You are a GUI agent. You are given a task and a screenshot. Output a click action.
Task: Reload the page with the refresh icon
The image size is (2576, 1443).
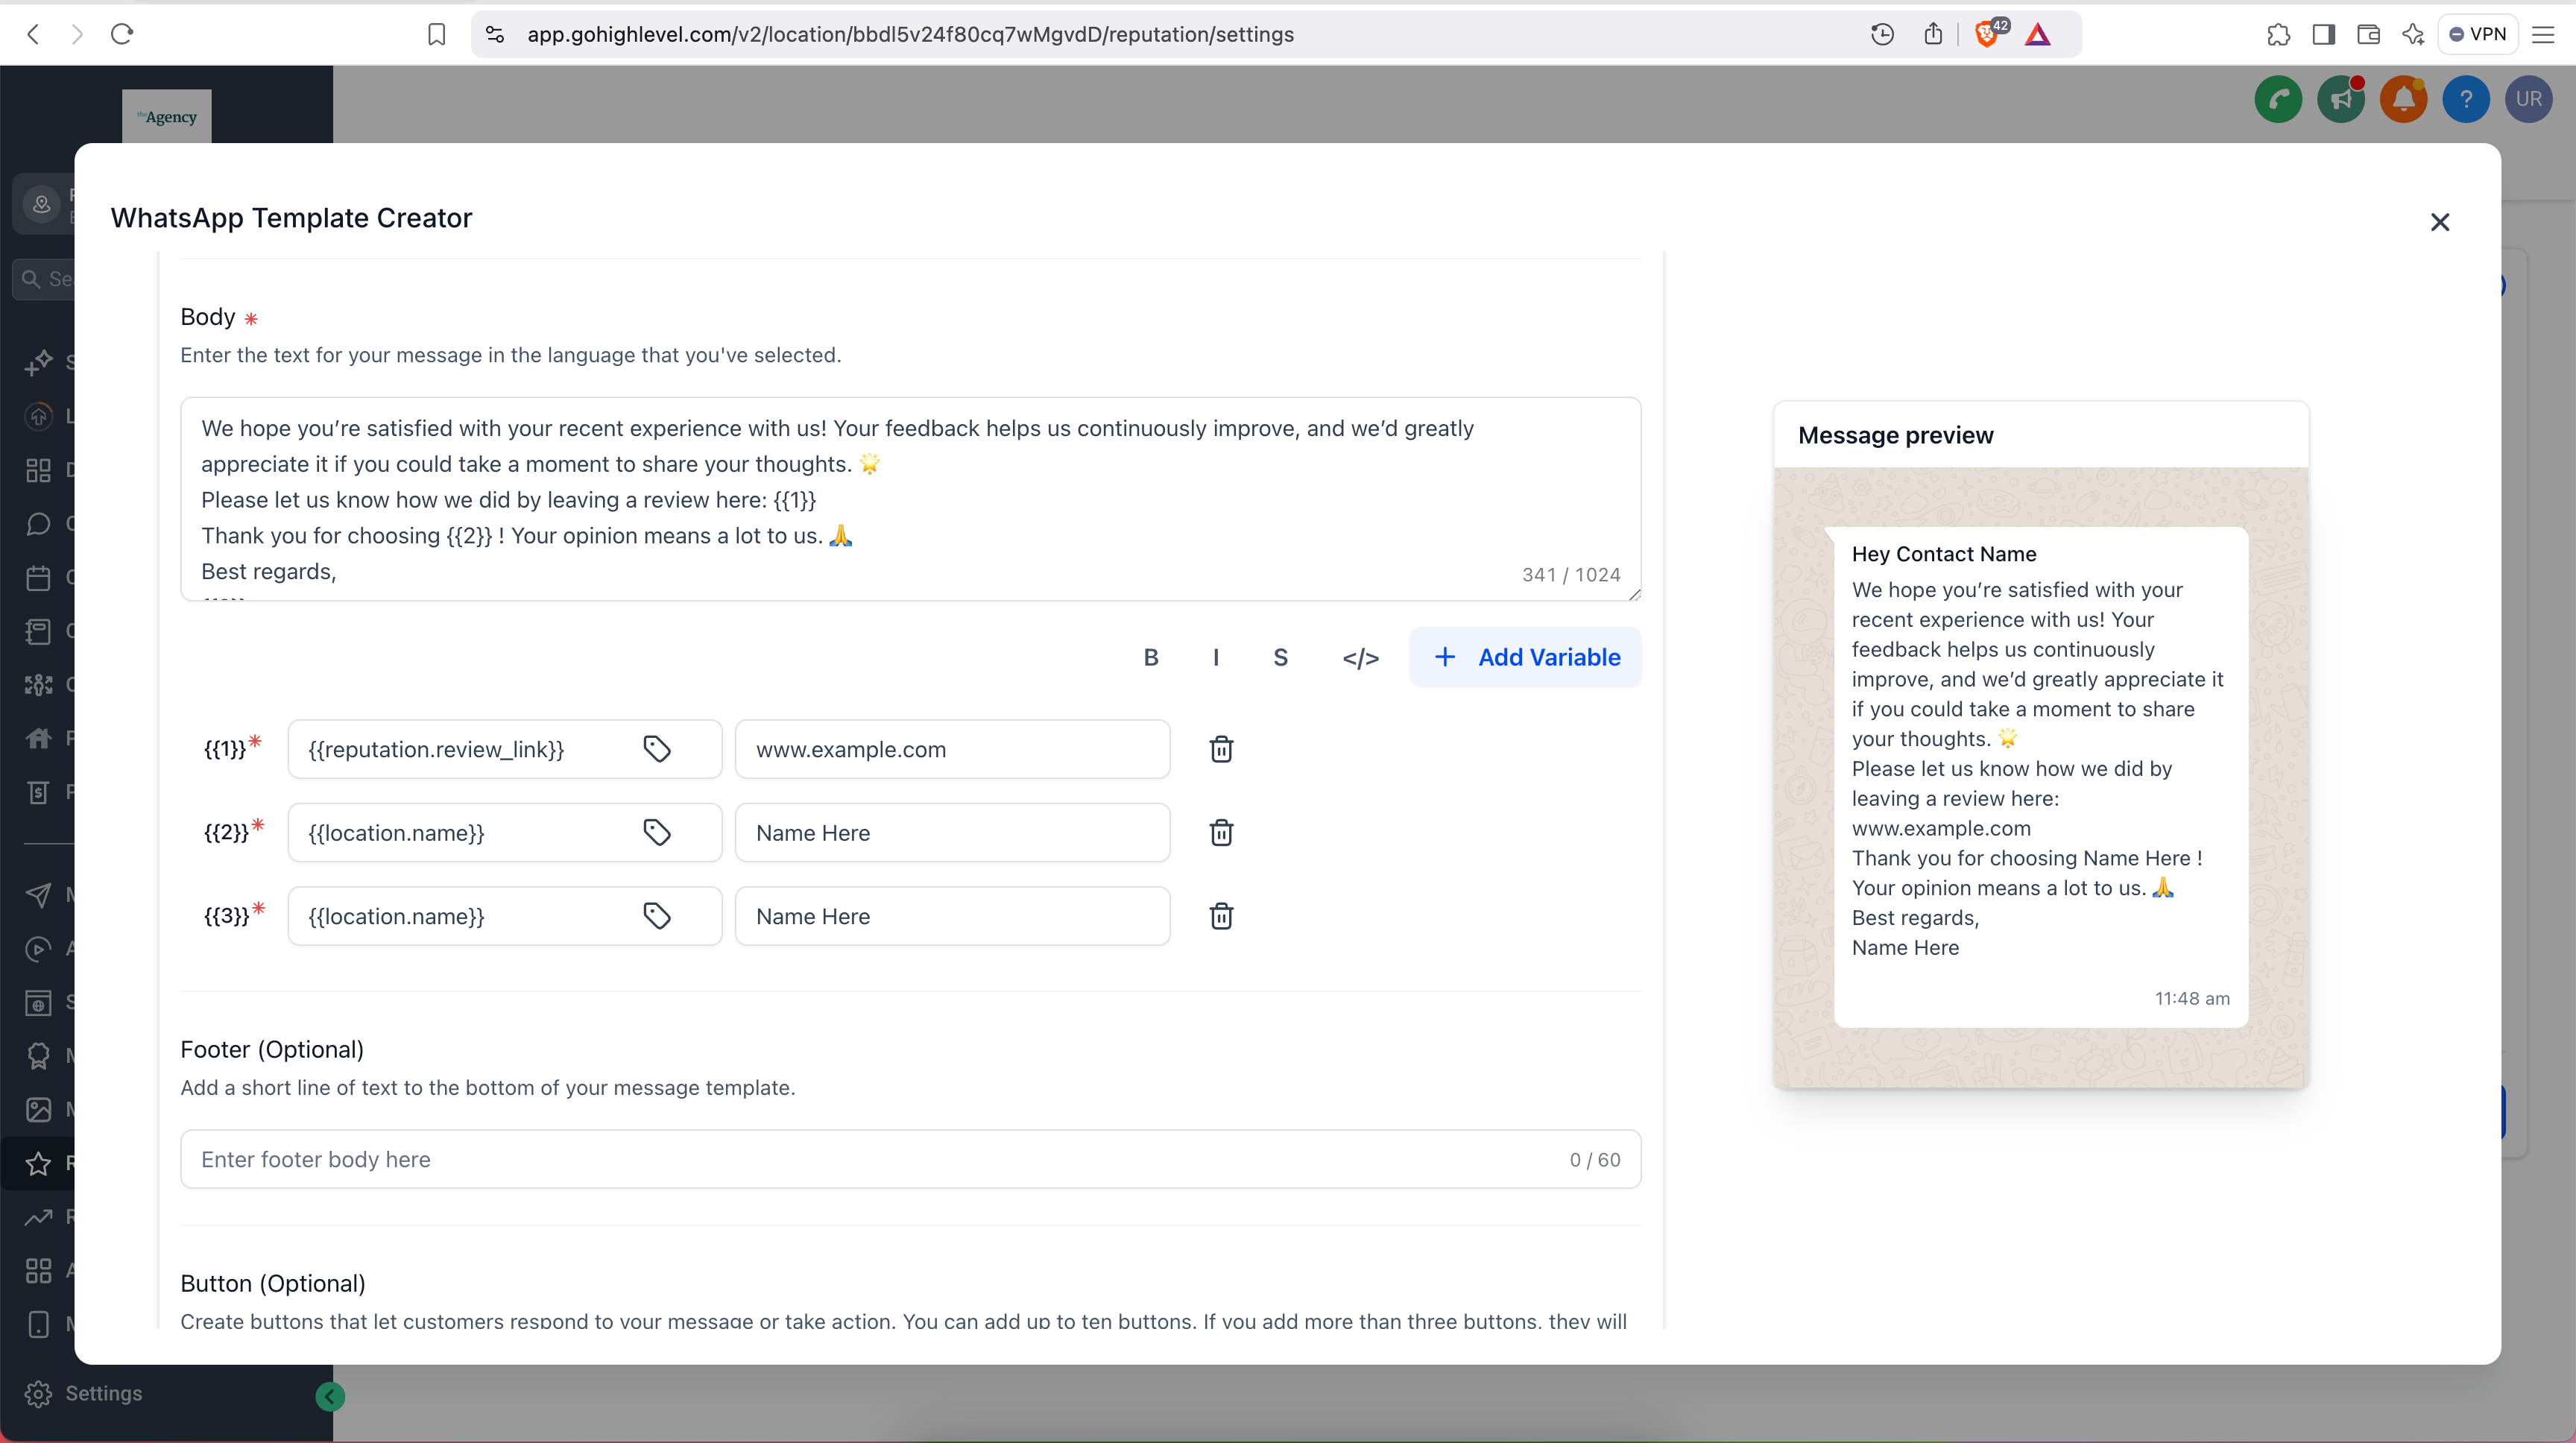[x=122, y=34]
